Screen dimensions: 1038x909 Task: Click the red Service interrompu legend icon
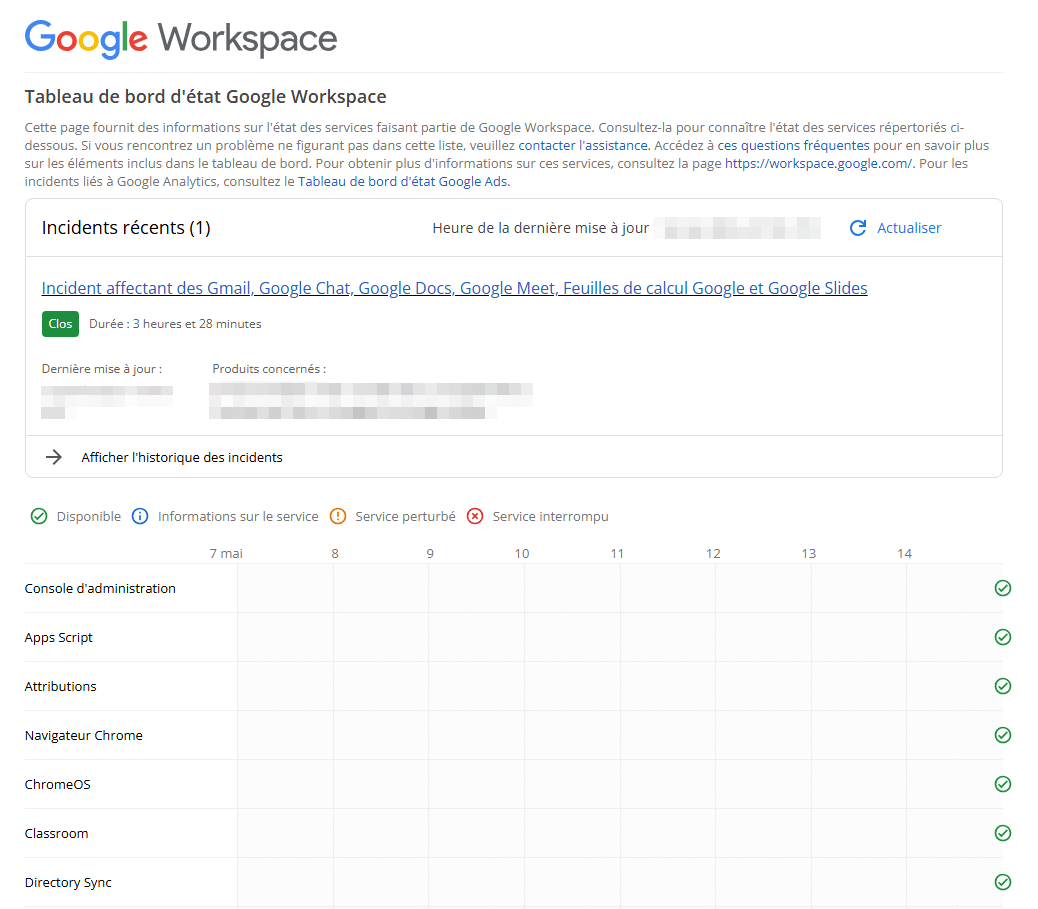475,516
